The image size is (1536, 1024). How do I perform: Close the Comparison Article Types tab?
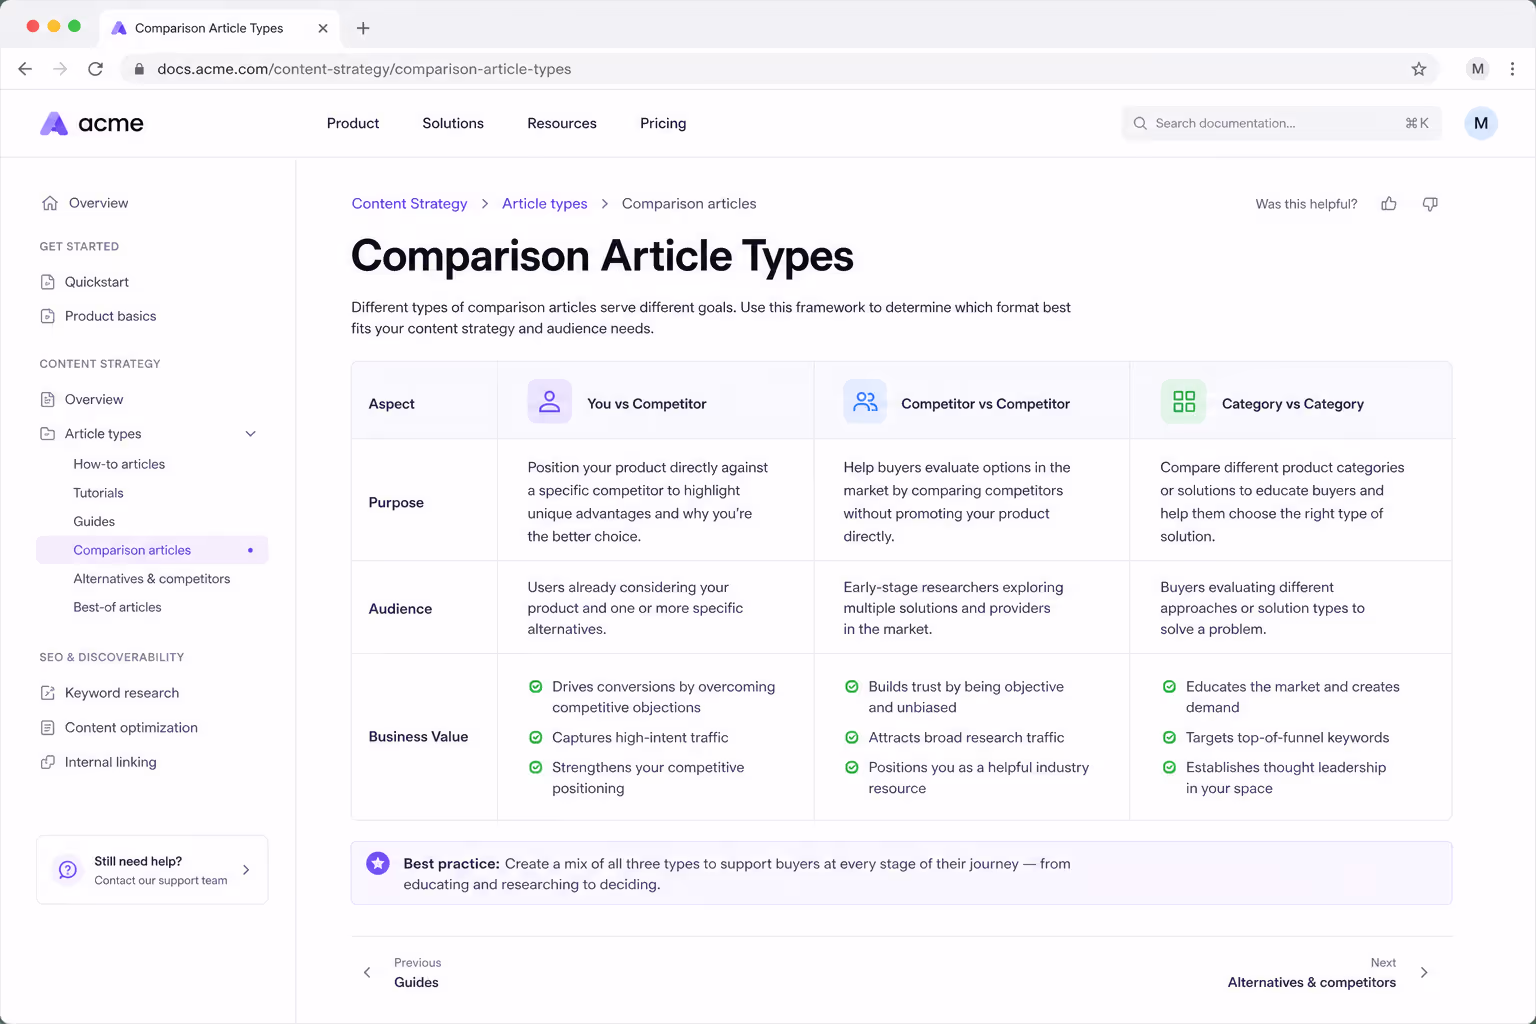(x=323, y=28)
